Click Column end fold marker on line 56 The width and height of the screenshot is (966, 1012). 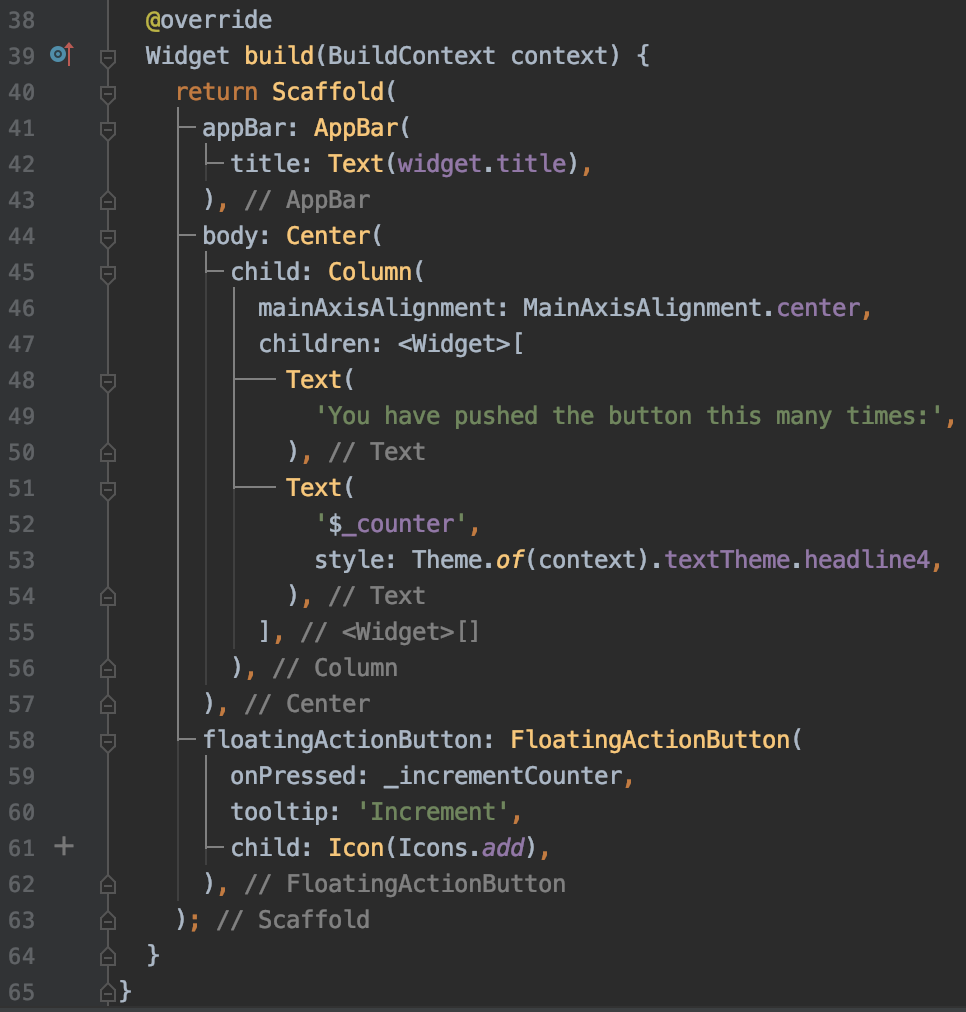[108, 669]
